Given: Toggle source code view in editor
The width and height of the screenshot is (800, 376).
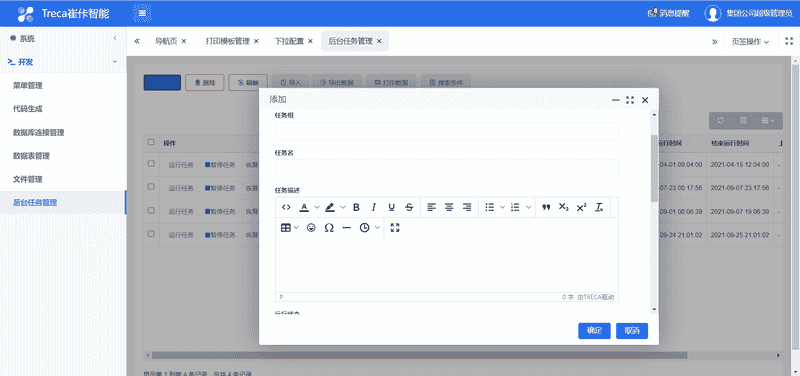Looking at the screenshot, I should [286, 207].
